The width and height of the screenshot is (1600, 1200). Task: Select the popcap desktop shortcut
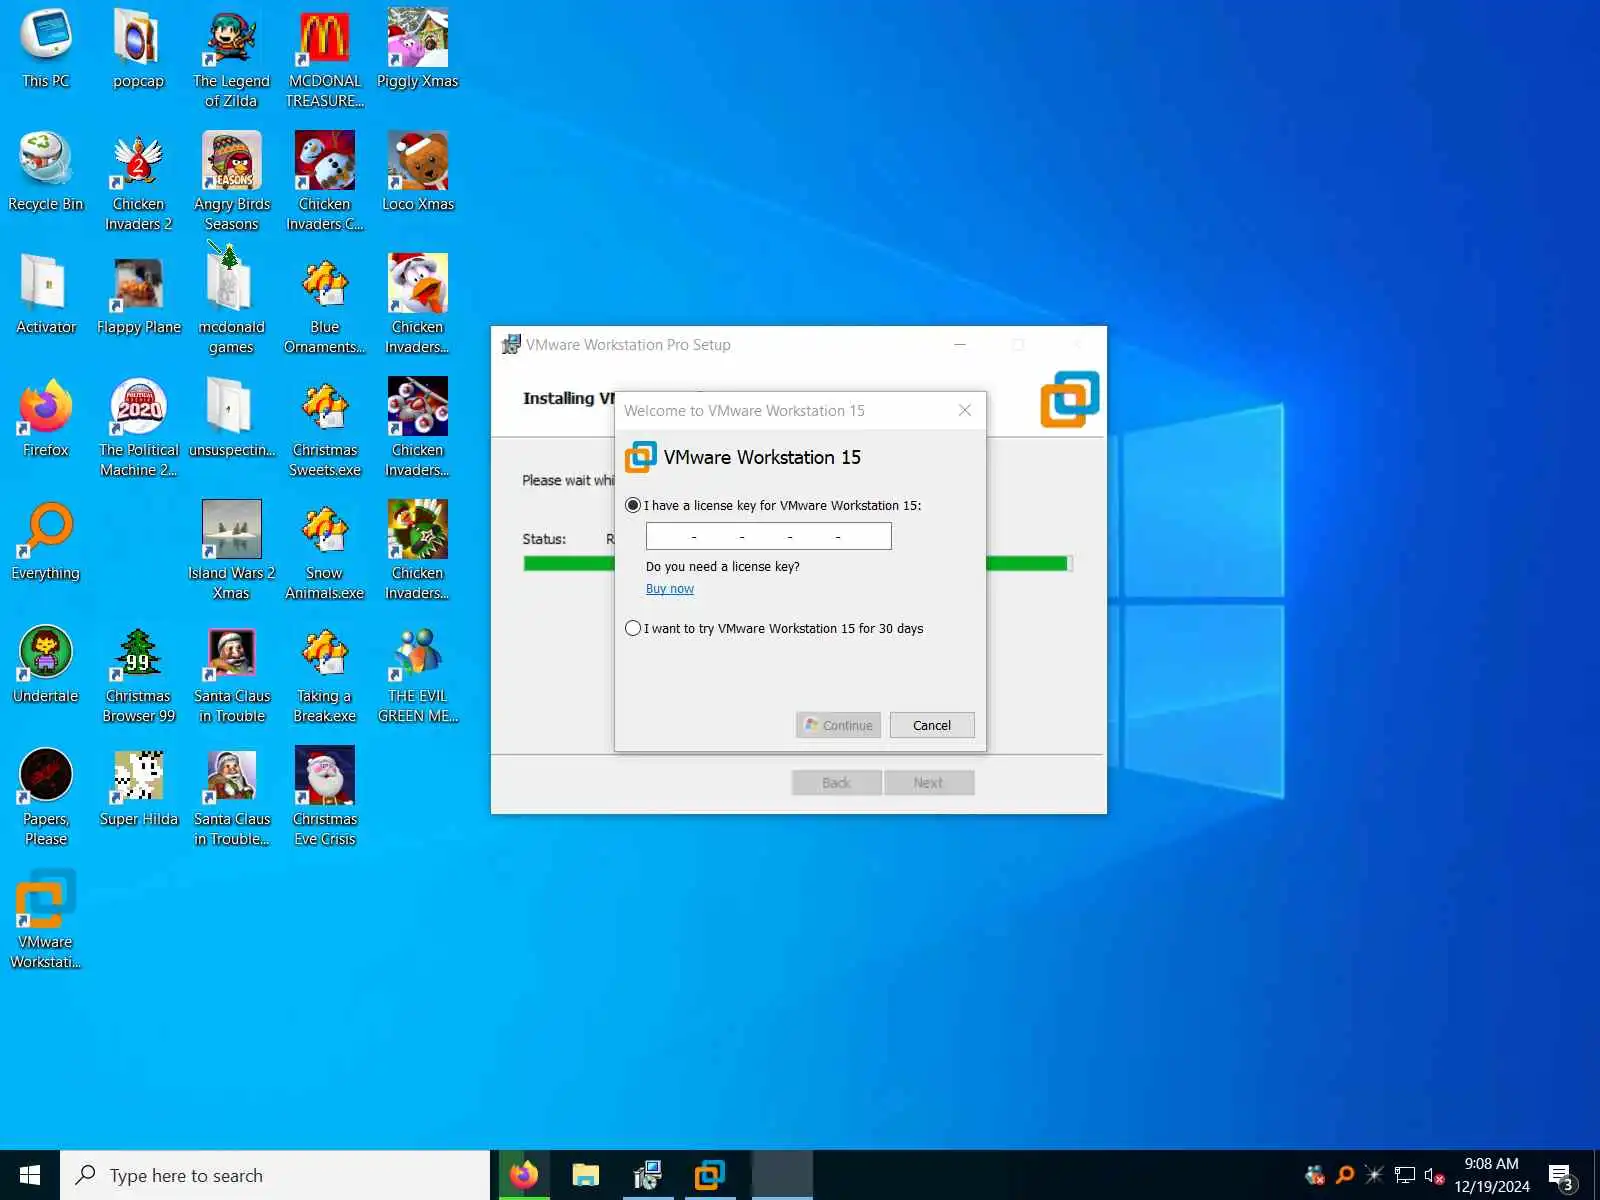coord(138,50)
